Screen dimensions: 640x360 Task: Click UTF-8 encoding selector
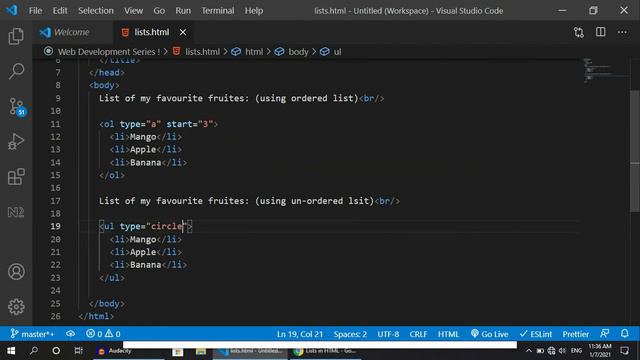(388, 334)
